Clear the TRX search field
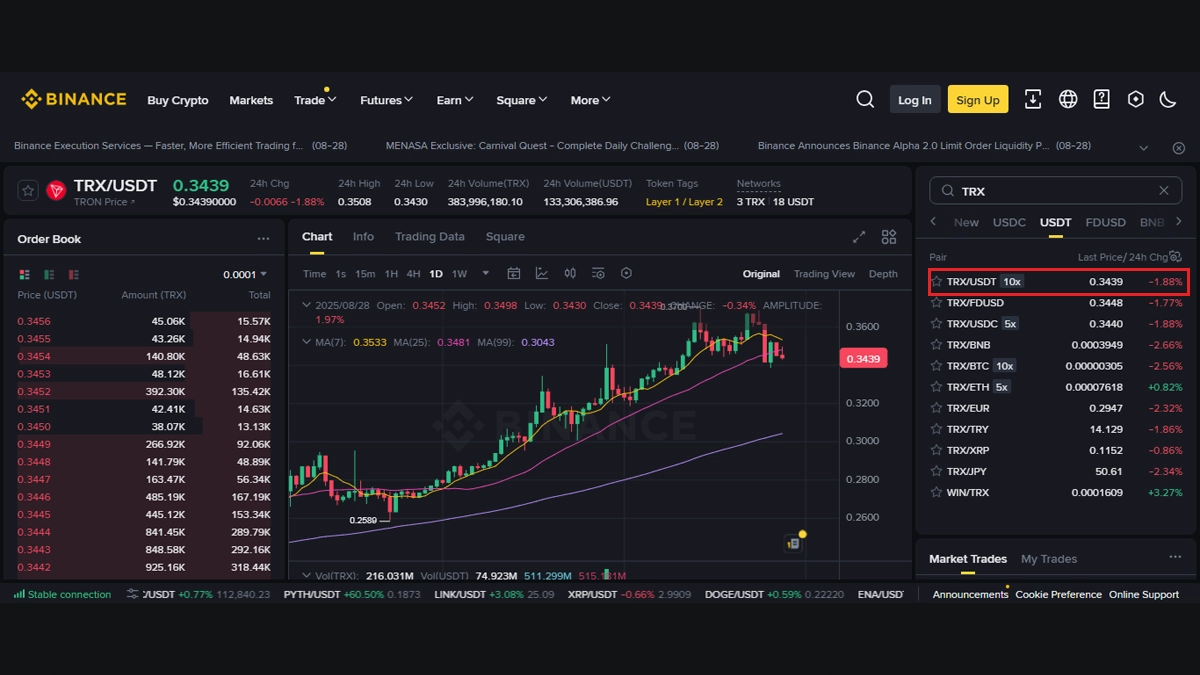 (x=1163, y=191)
